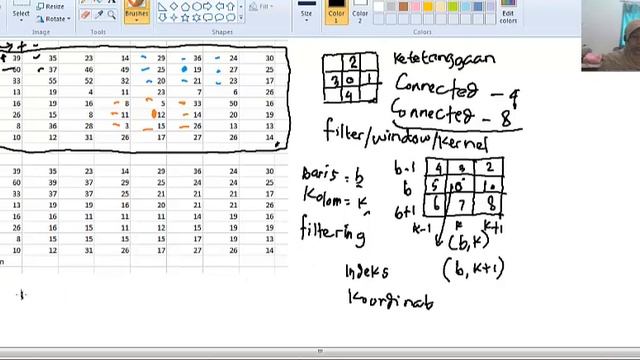Image resolution: width=640 pixels, height=360 pixels.
Task: Select the pentagon shape
Action: (185, 7)
